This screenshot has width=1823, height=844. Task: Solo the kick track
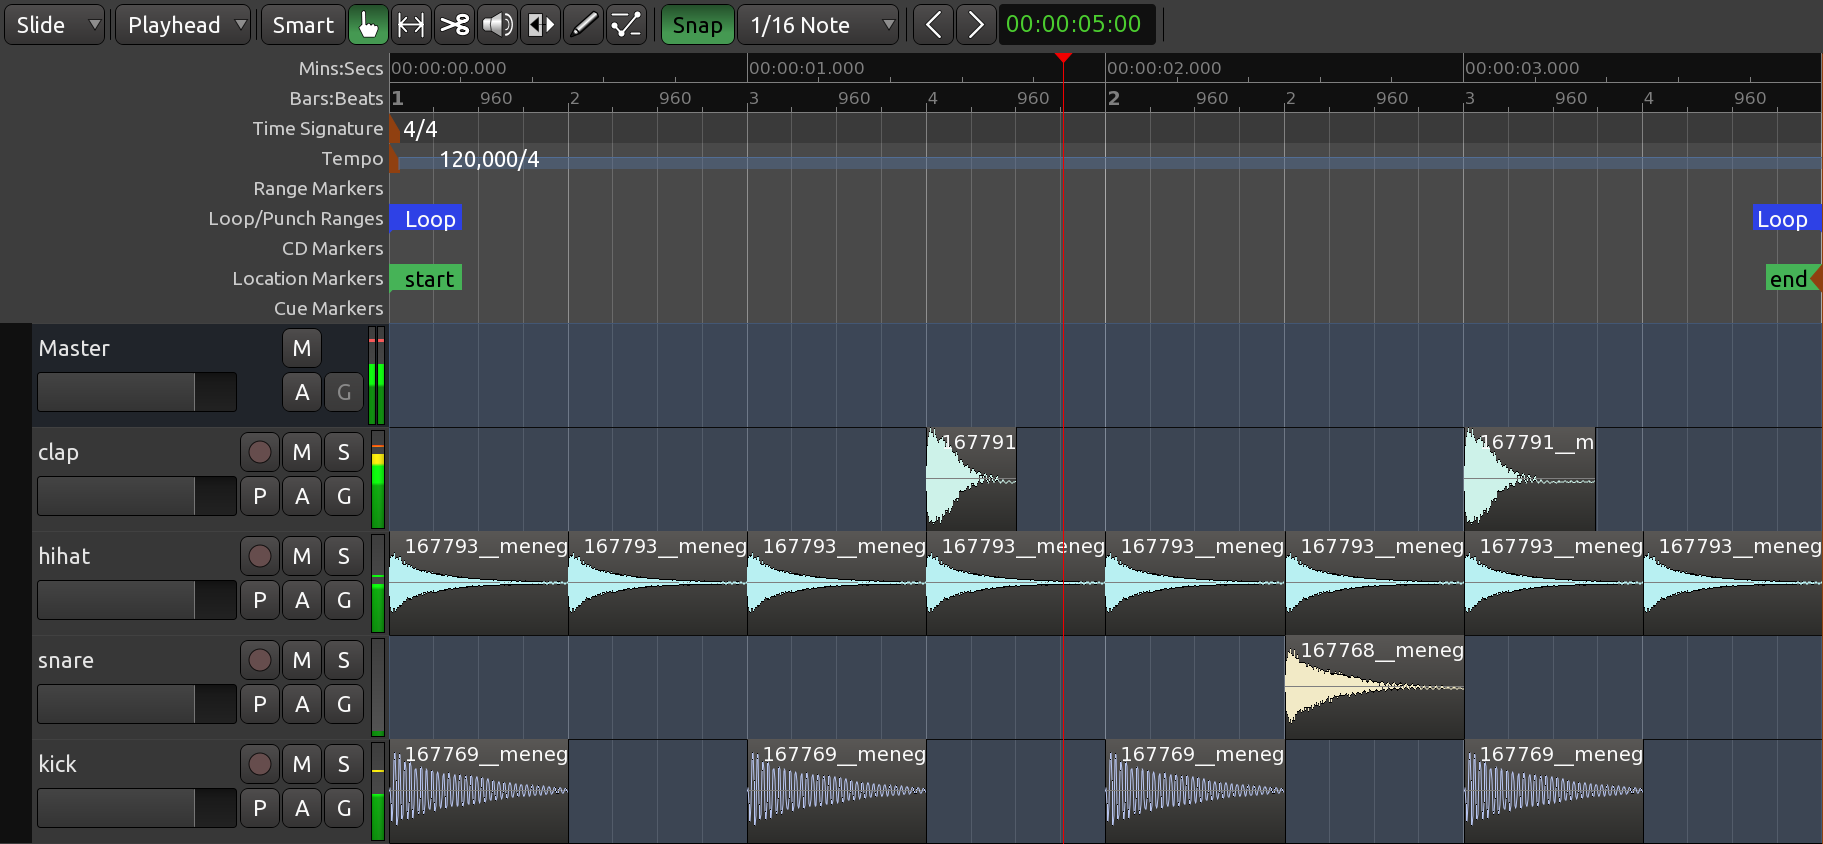click(x=344, y=764)
